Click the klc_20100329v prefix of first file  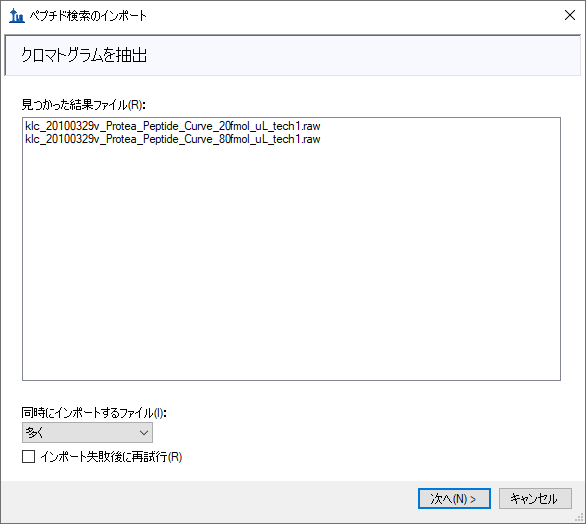click(x=62, y=126)
